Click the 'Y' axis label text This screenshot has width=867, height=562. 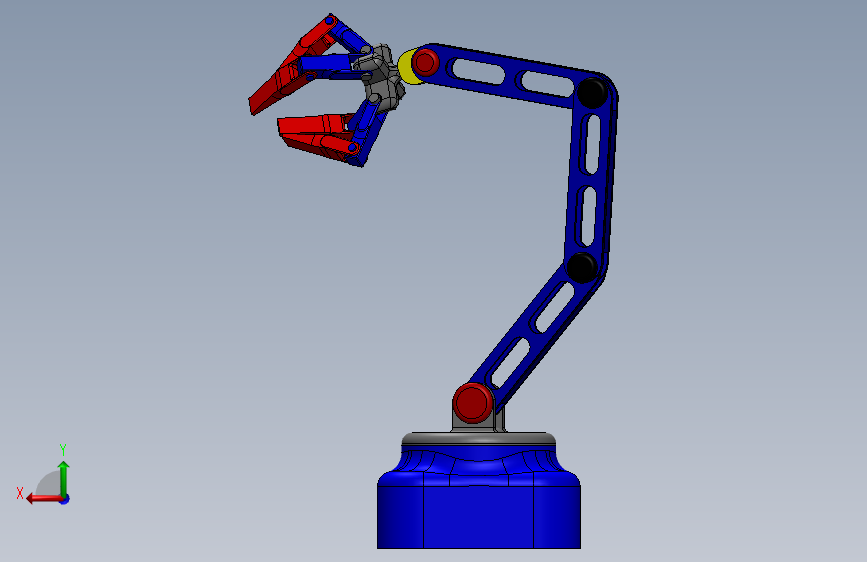click(x=63, y=450)
